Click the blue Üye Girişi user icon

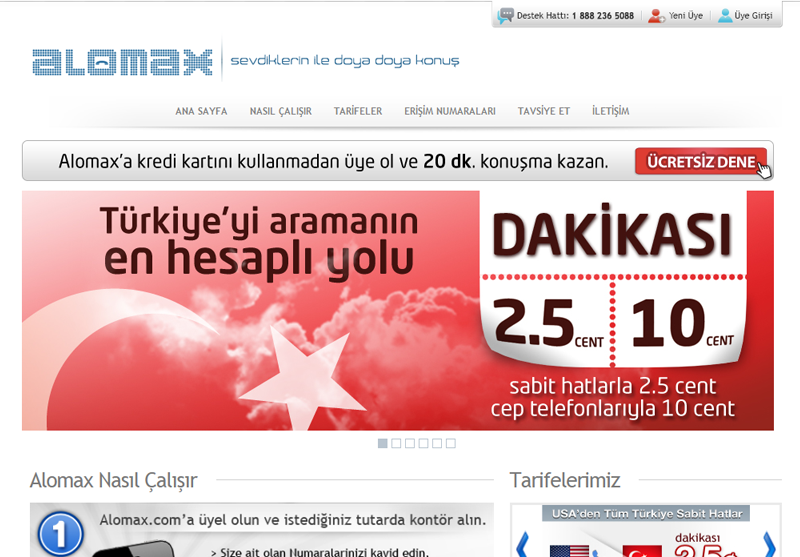click(x=725, y=16)
